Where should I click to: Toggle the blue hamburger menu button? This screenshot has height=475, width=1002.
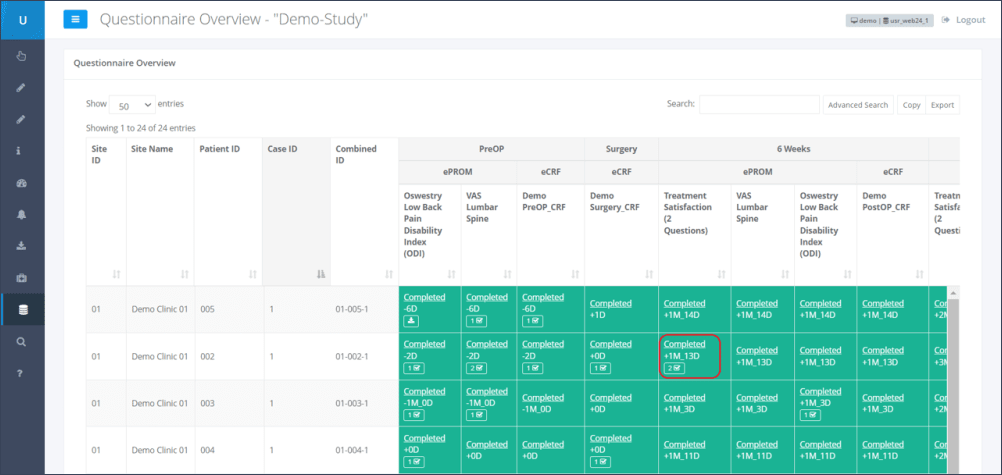coord(75,19)
